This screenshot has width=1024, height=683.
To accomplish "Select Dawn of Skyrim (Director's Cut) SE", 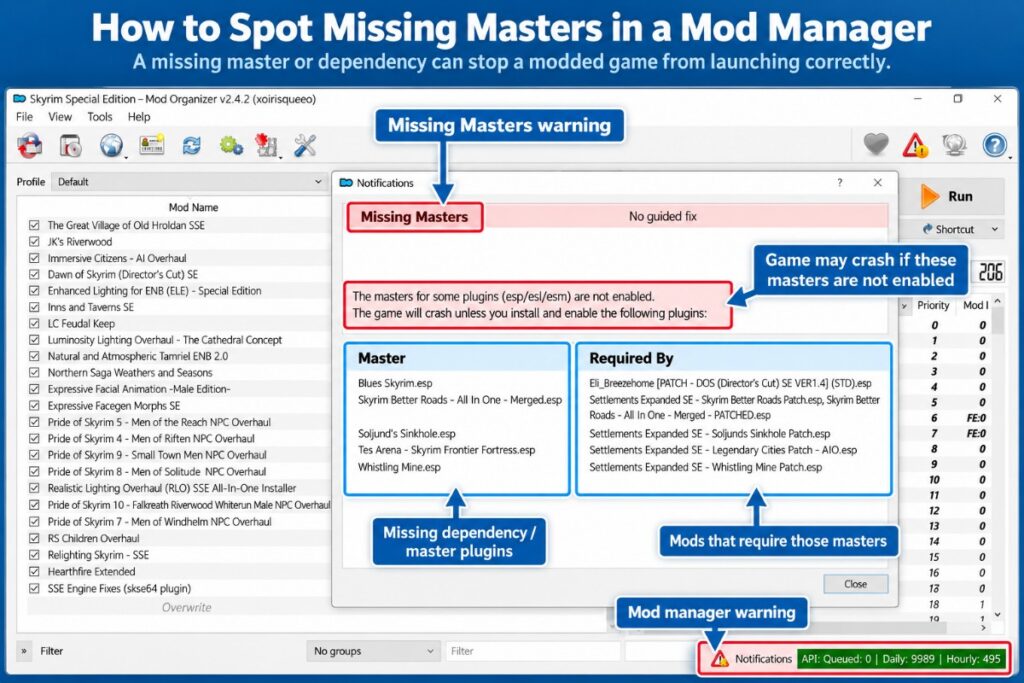I will [x=178, y=274].
